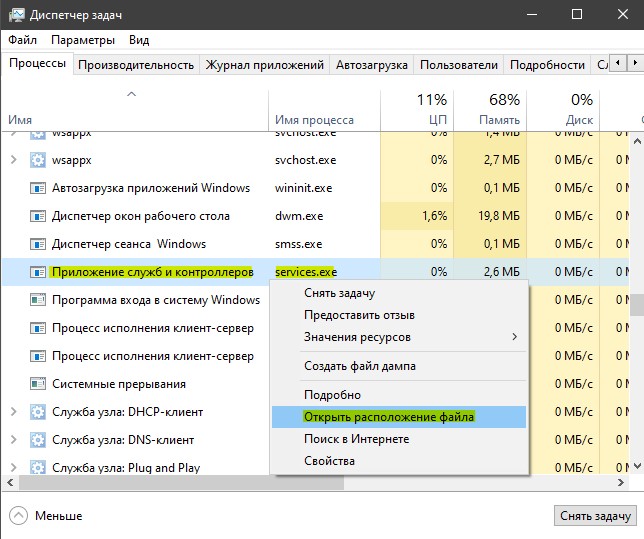
Task: Open the Вид menu
Action: point(139,40)
